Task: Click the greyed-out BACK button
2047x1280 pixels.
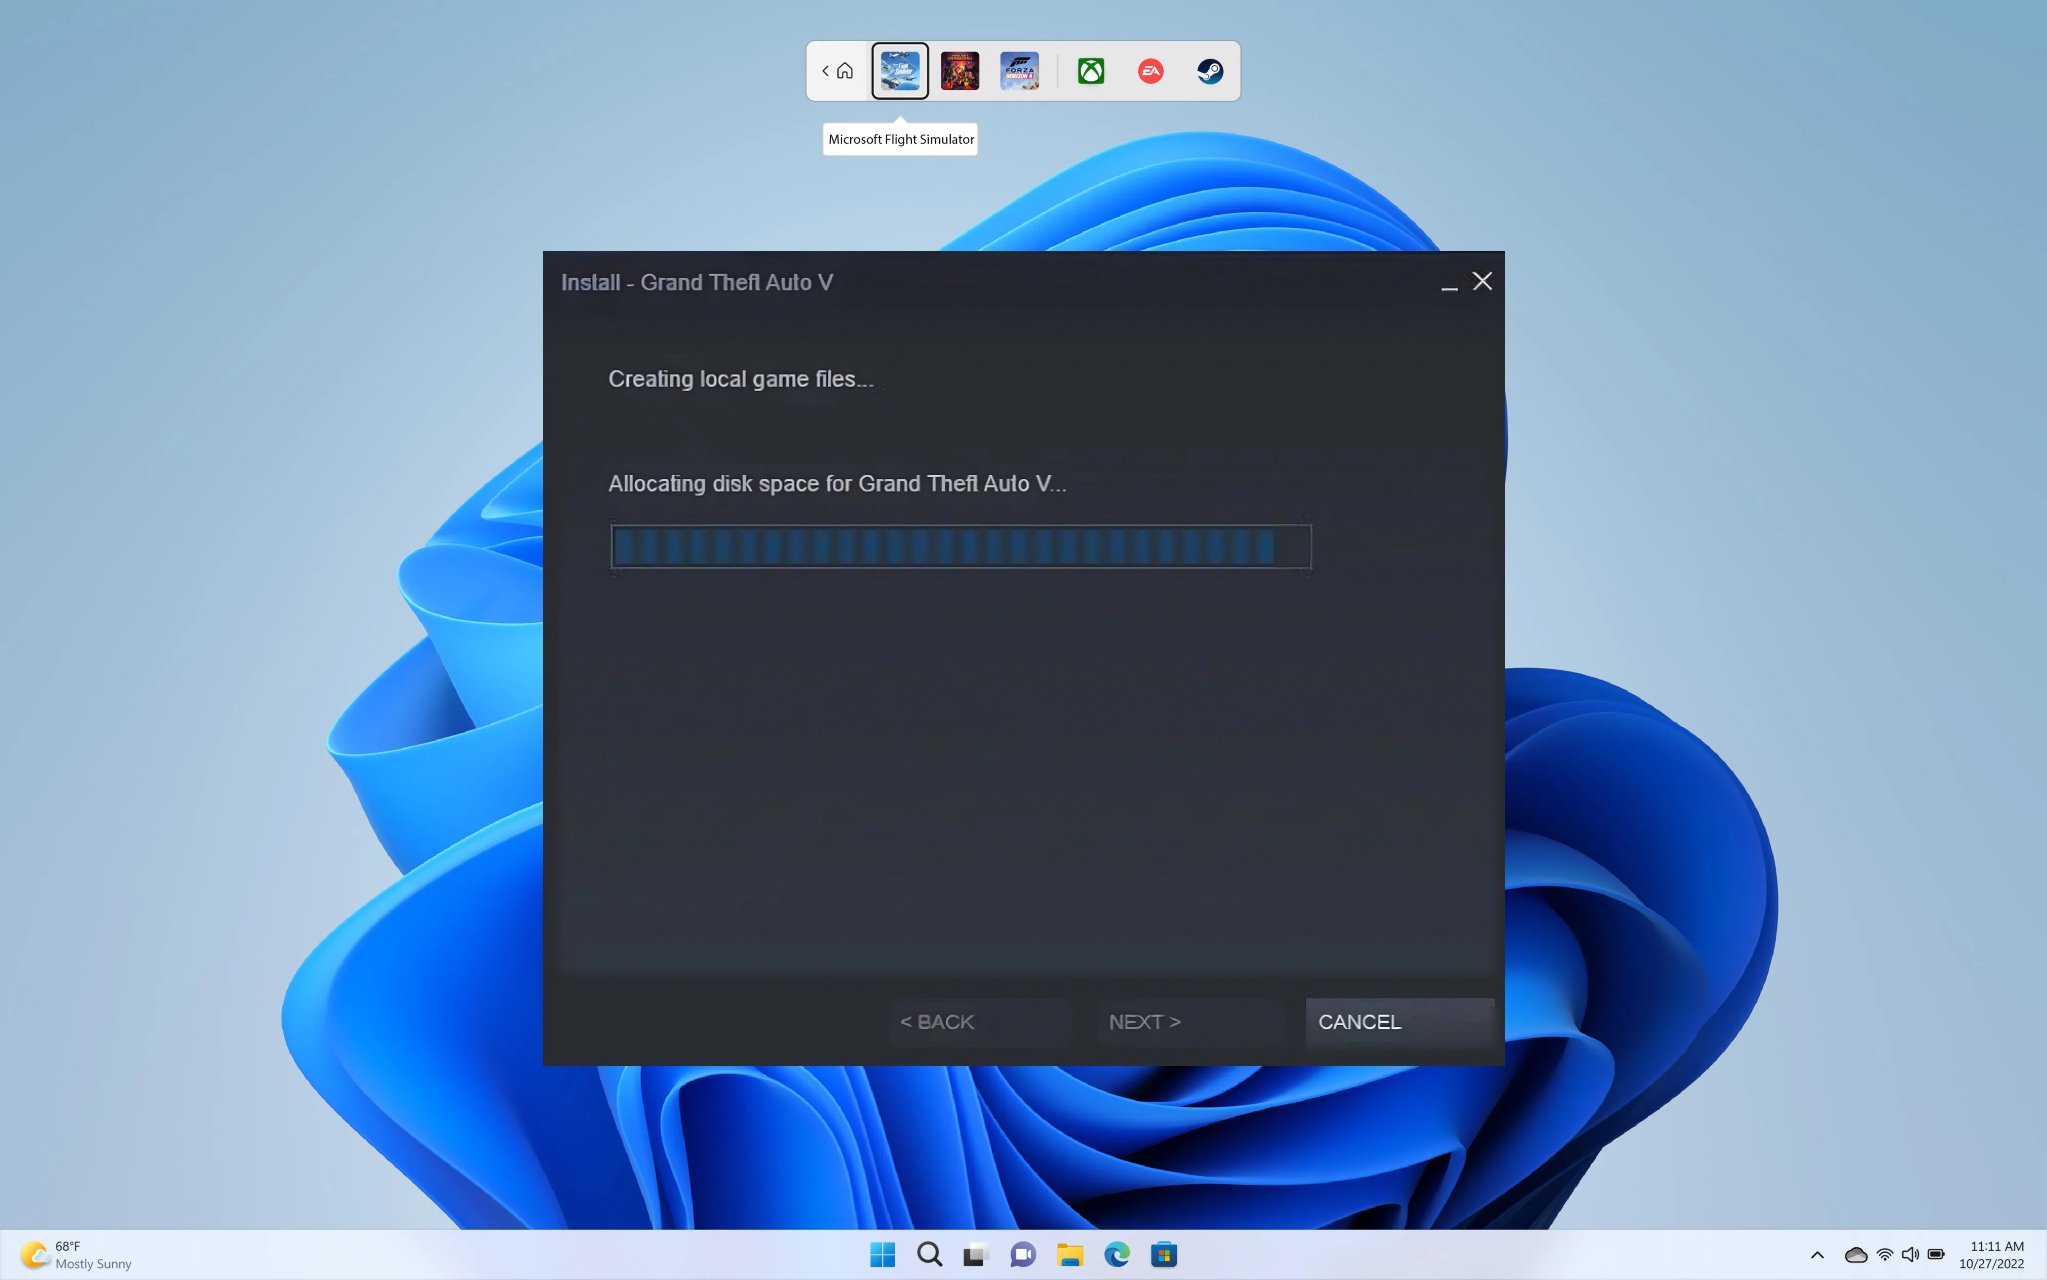Action: [x=979, y=1022]
